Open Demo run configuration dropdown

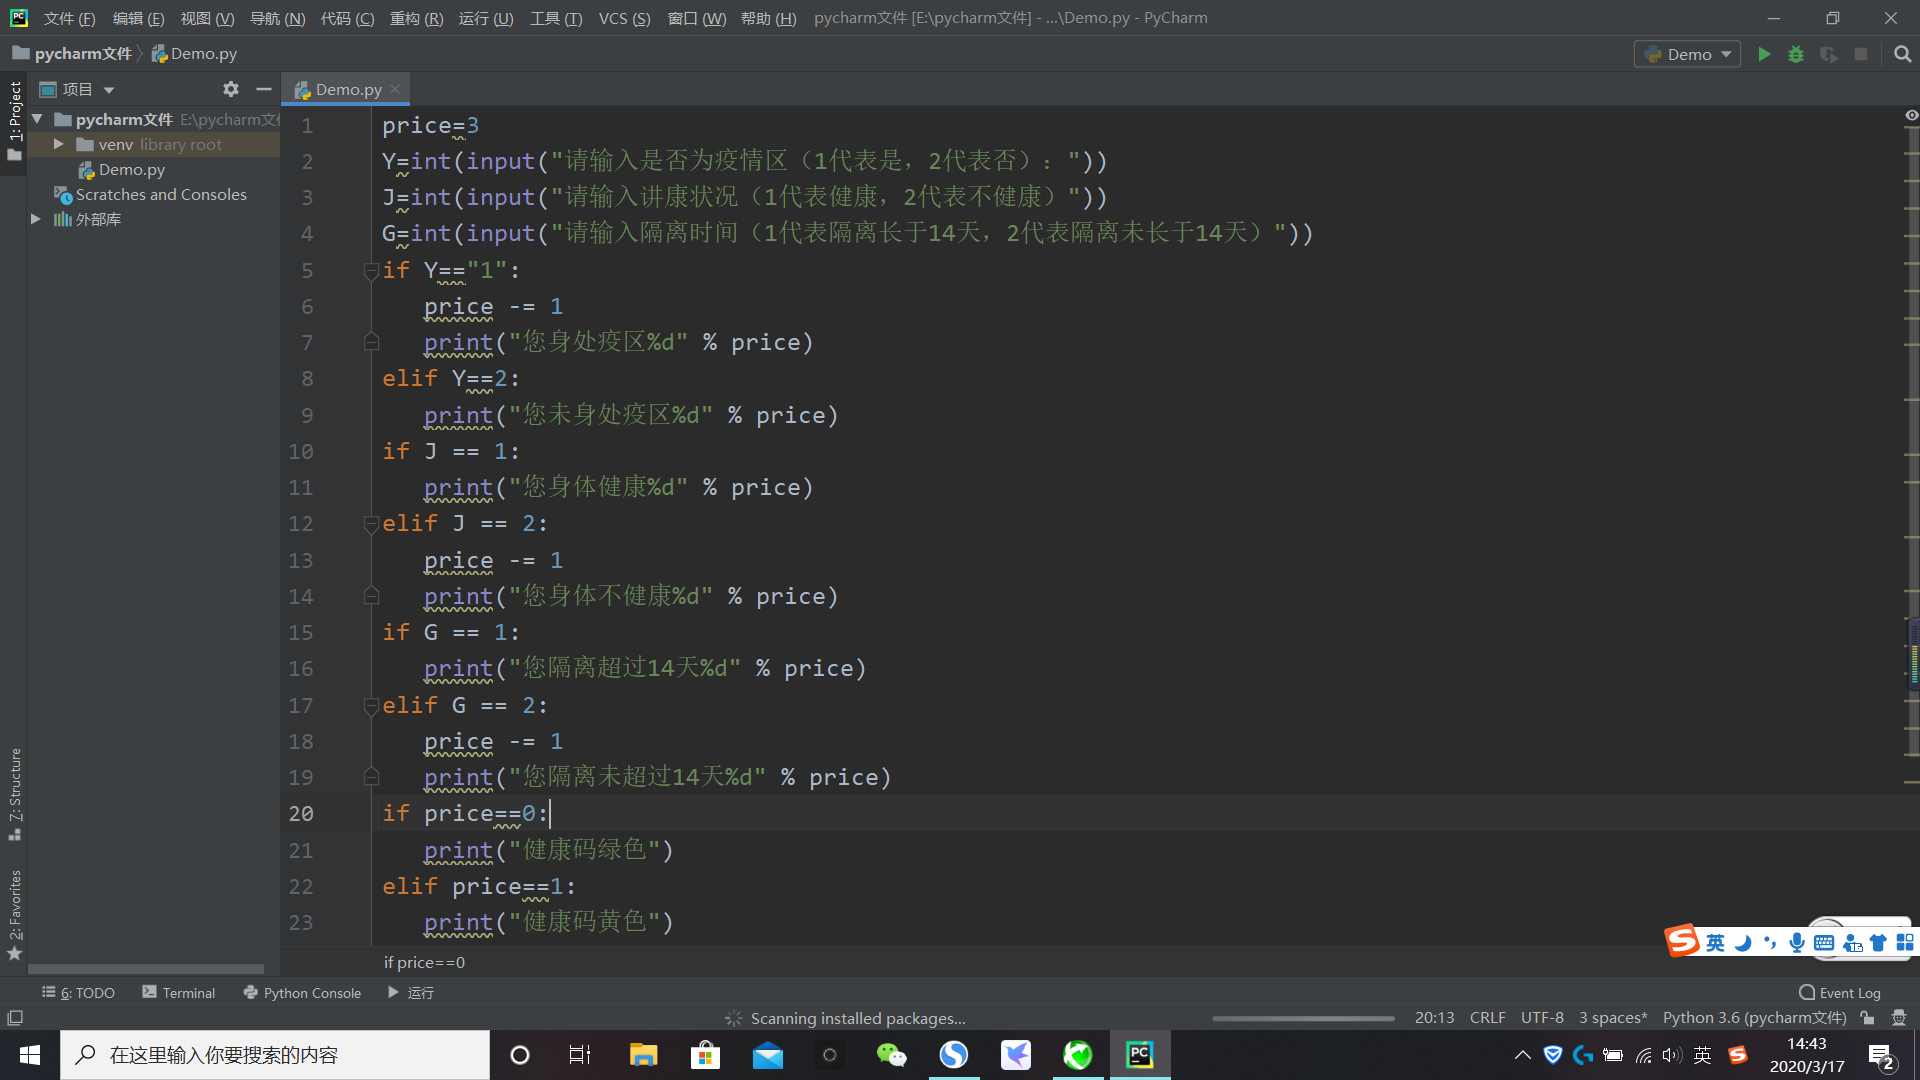tap(1687, 54)
